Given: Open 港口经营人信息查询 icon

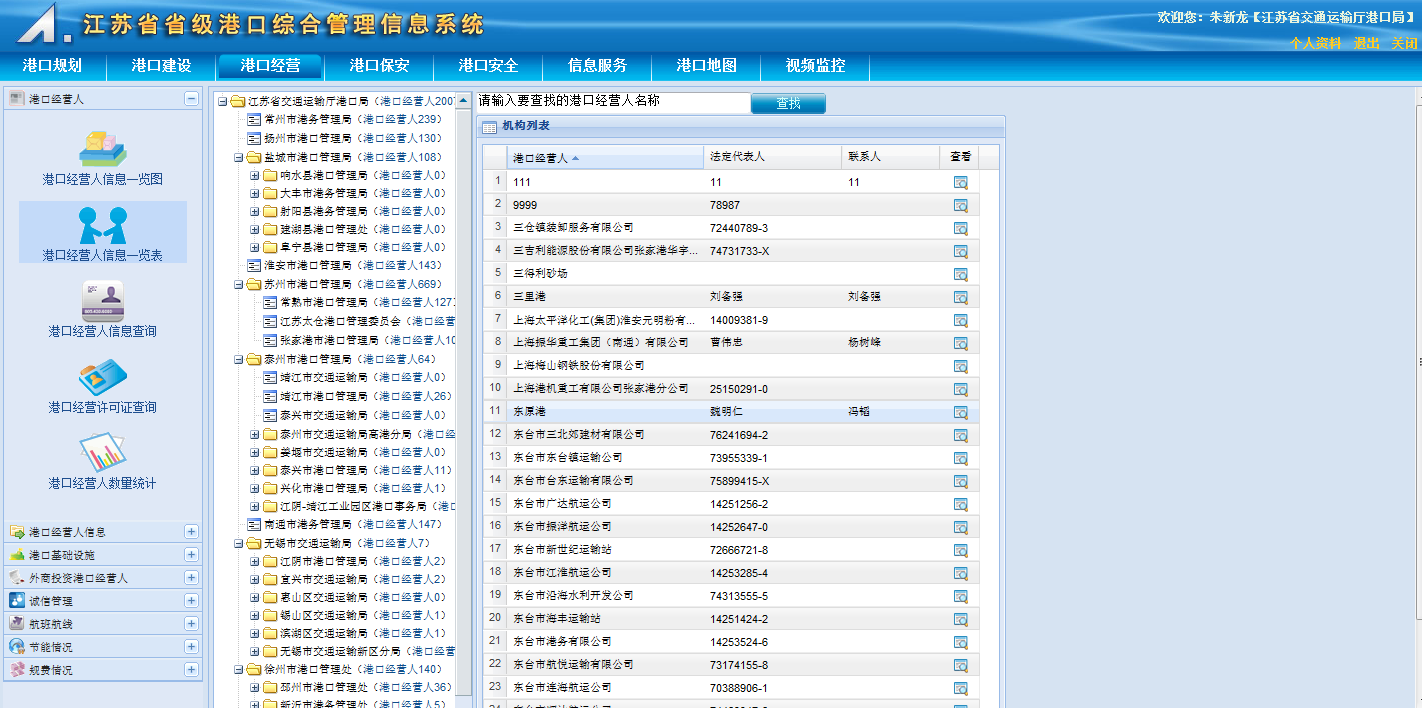Looking at the screenshot, I should click(102, 301).
